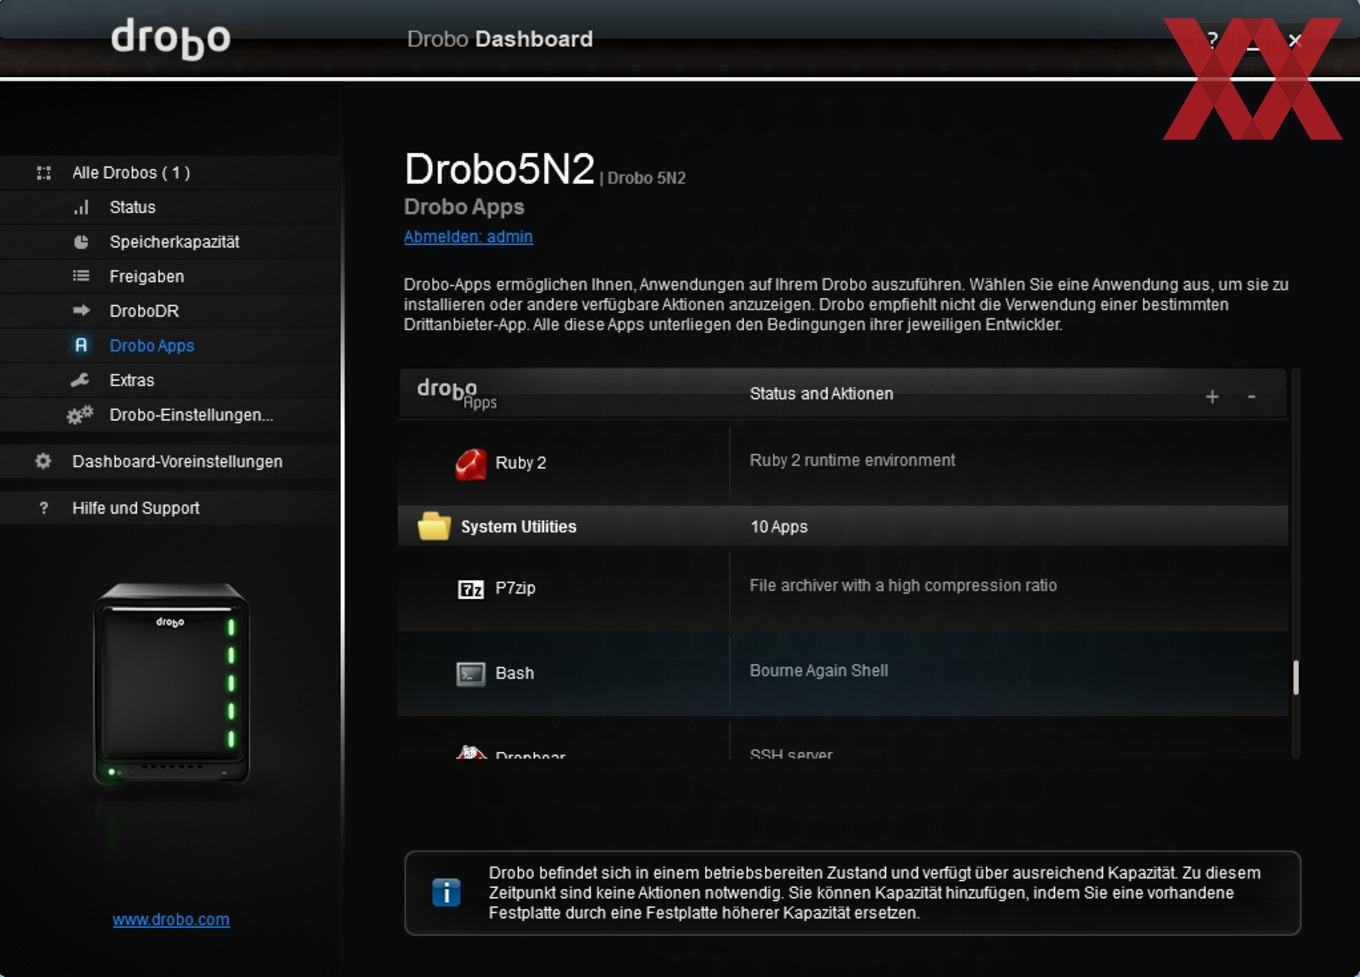Select the Bash app row
The width and height of the screenshot is (1360, 977).
coord(843,673)
